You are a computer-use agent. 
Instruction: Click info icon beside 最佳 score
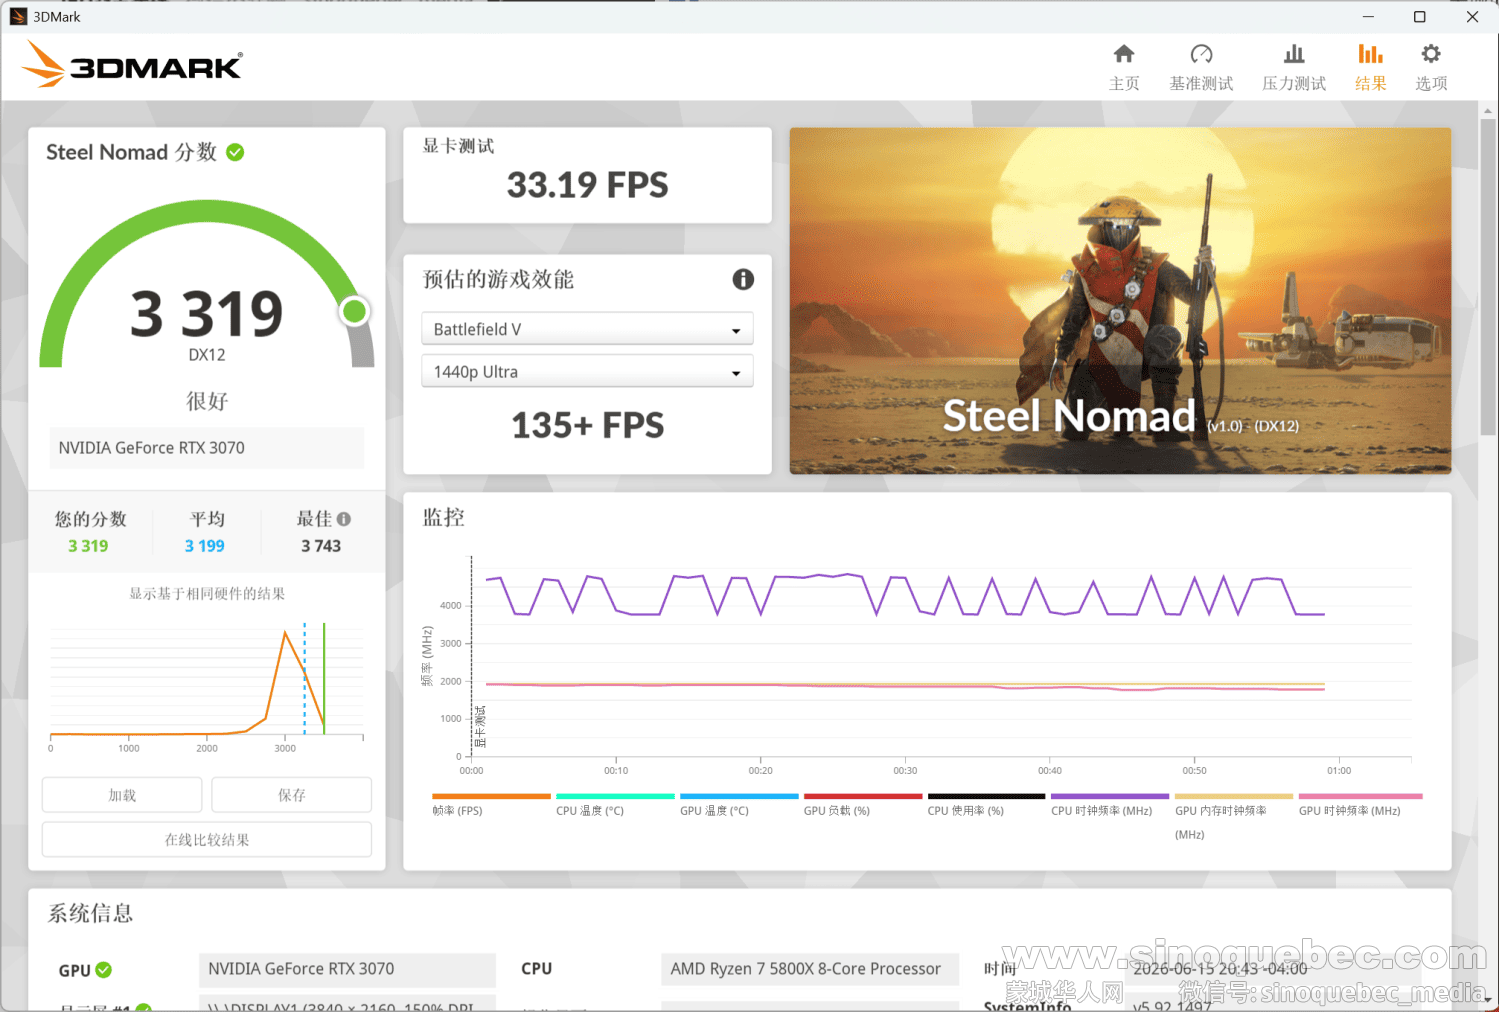tap(344, 519)
